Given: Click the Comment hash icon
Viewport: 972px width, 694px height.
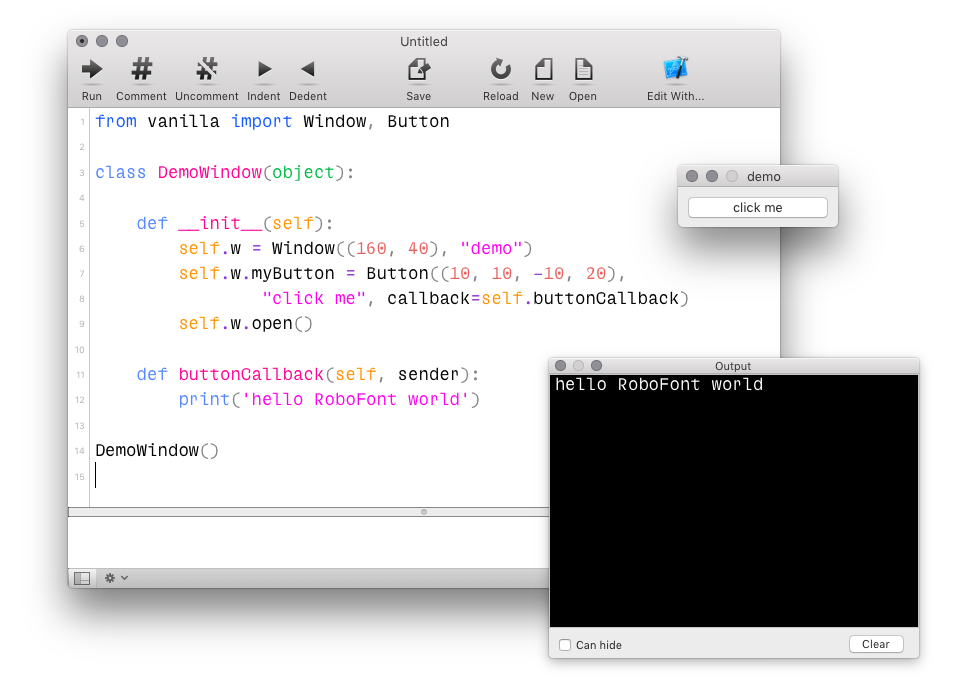Looking at the screenshot, I should (x=141, y=69).
